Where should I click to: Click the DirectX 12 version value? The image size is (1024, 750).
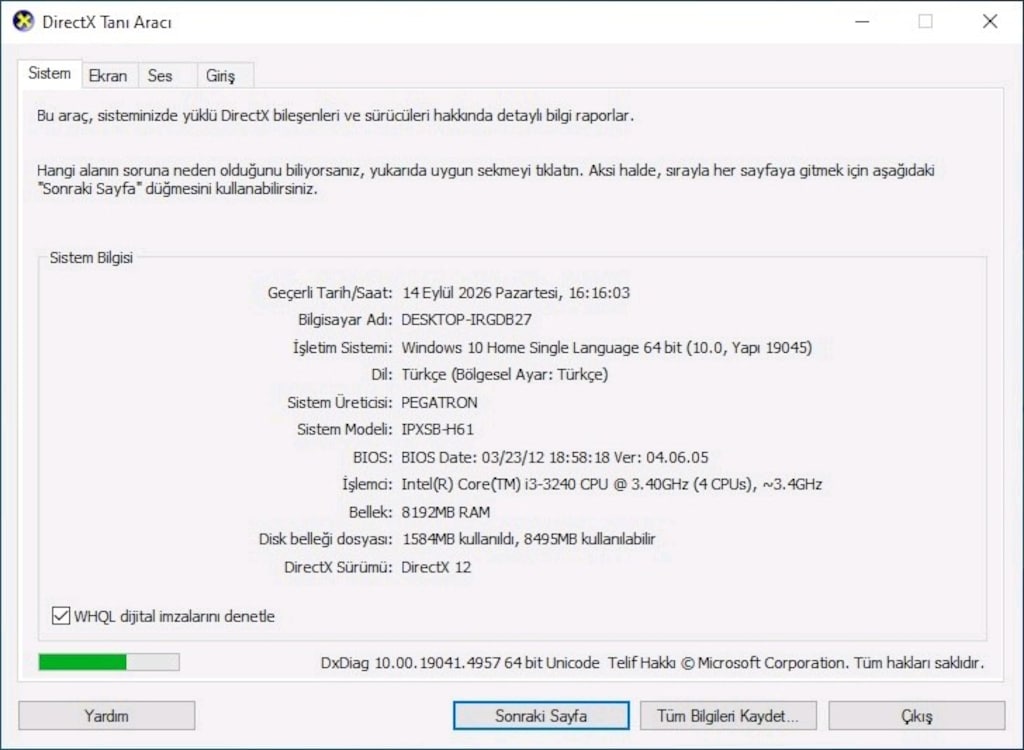coord(436,567)
